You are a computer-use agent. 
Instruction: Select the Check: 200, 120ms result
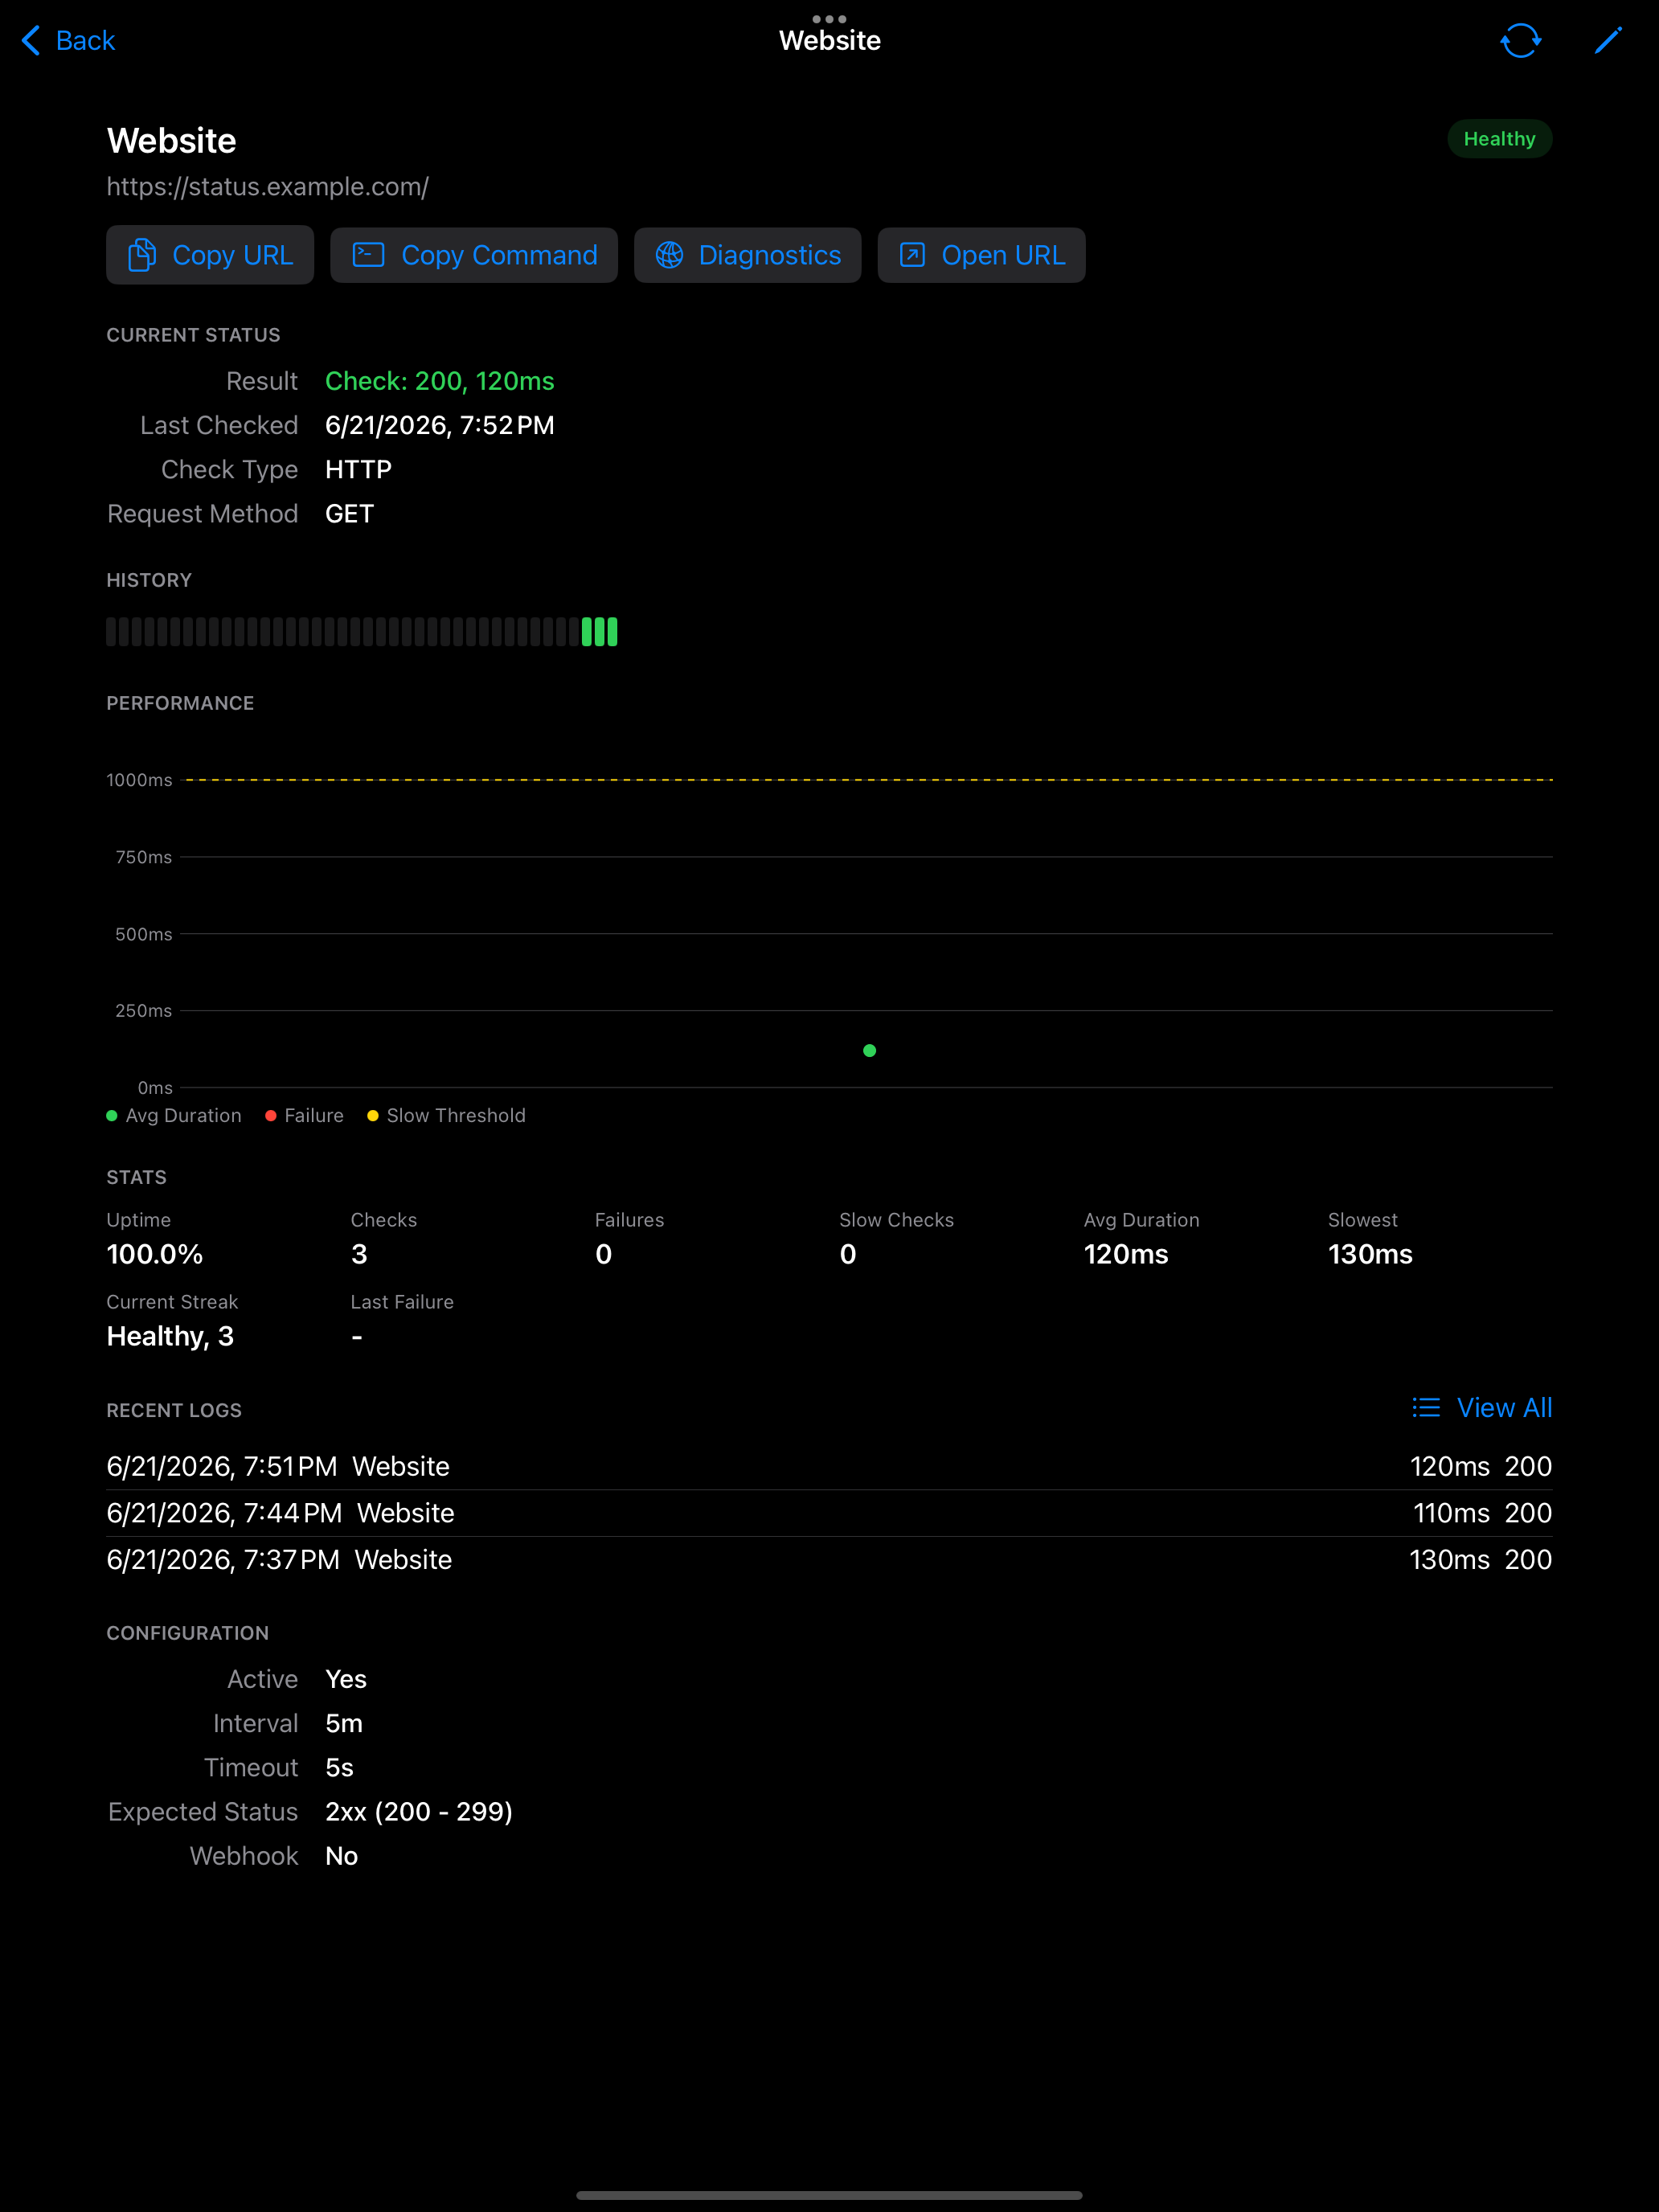(439, 381)
